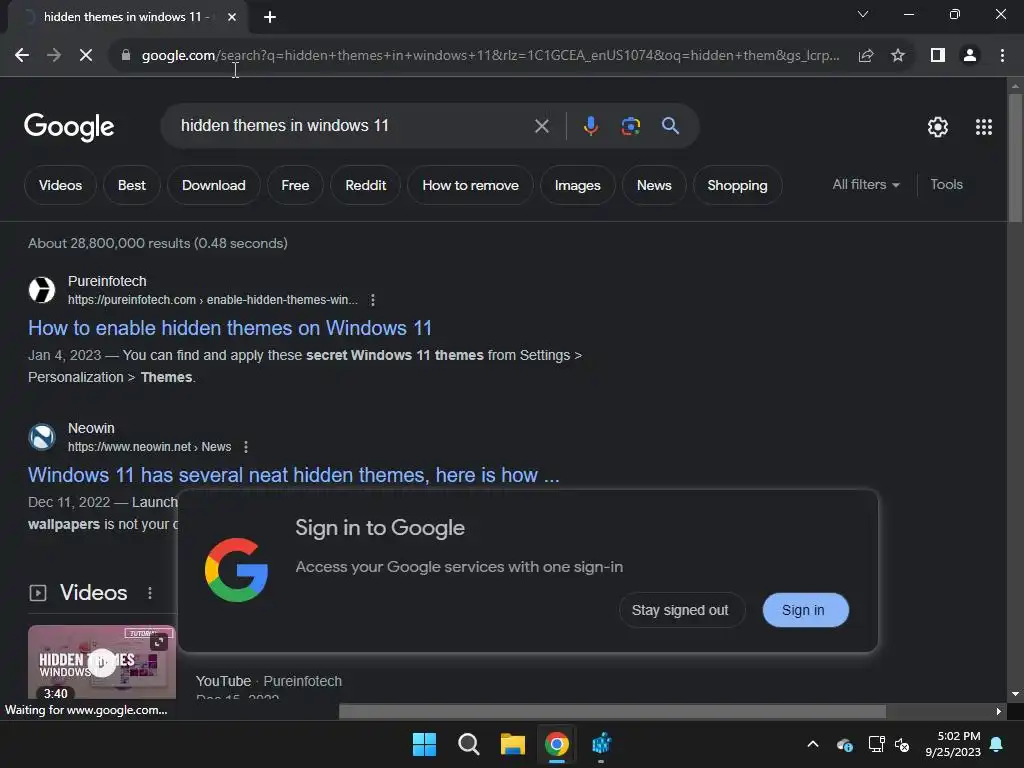Open Chrome profile avatar

970,56
